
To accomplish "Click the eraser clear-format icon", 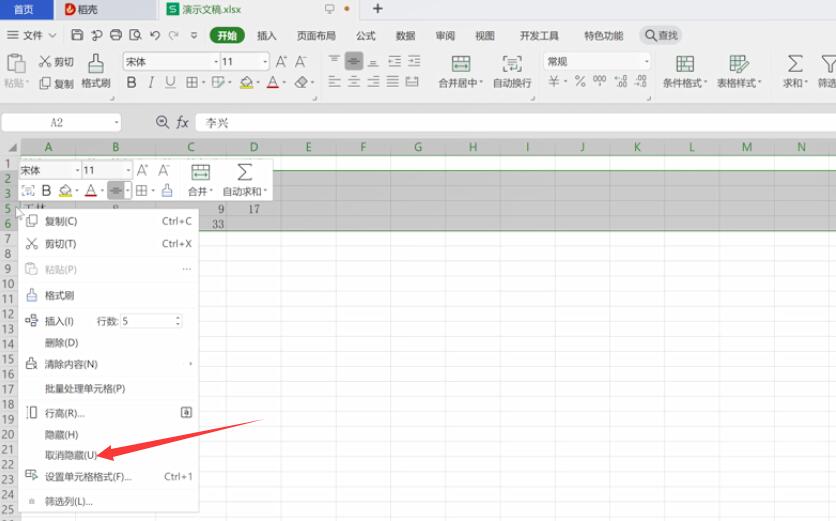I will (x=301, y=82).
